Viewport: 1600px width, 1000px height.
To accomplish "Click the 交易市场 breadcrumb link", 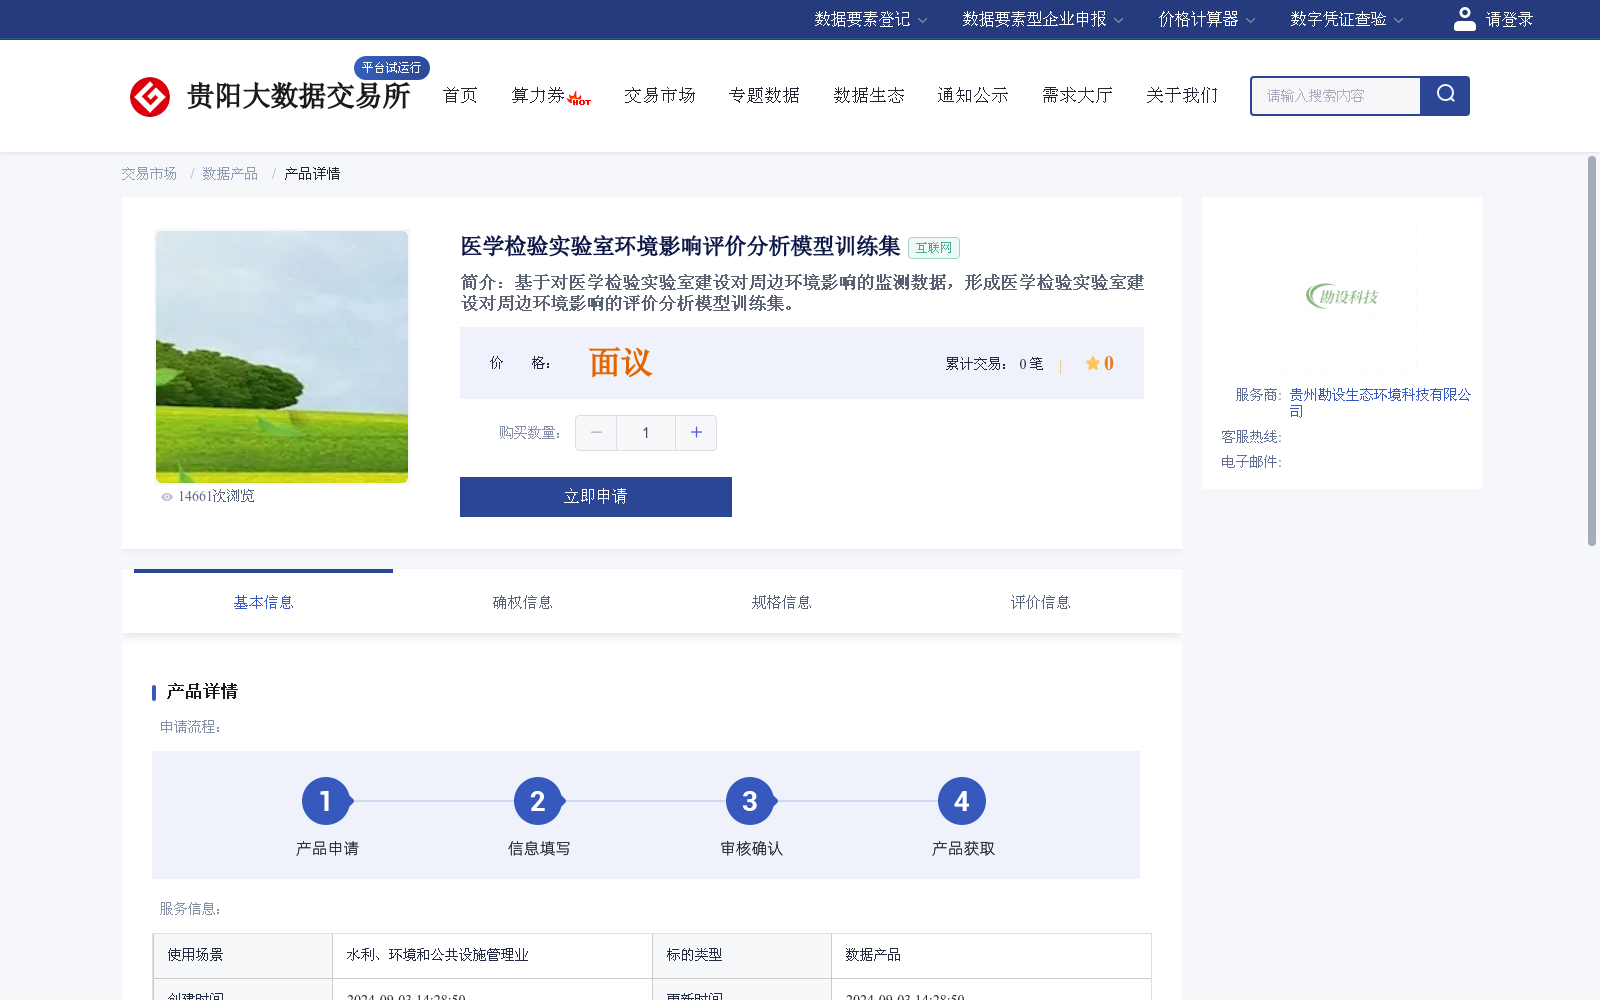I will pos(149,174).
